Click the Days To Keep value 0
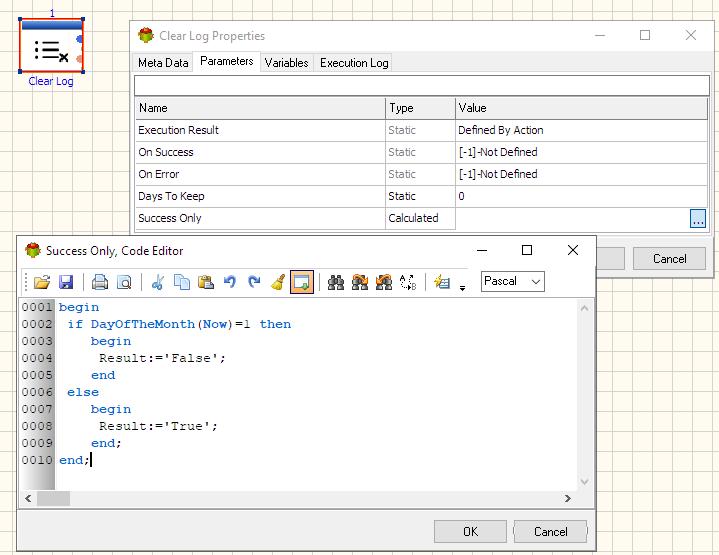 581,196
